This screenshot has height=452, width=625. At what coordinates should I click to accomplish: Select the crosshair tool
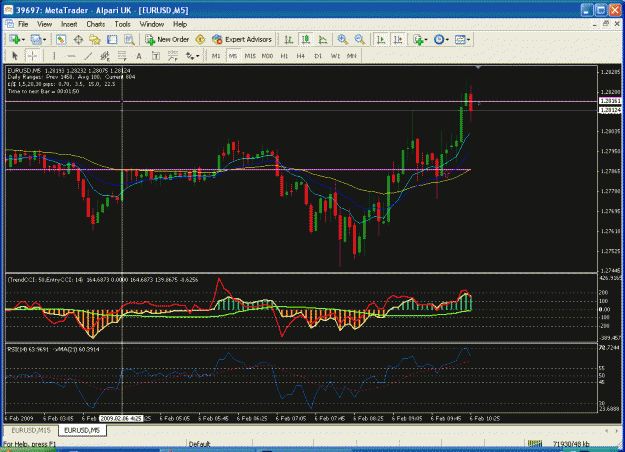pos(32,56)
